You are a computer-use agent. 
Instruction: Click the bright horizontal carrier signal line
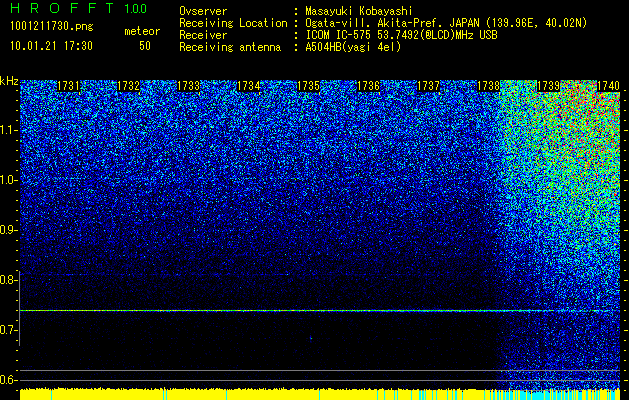click(x=320, y=311)
